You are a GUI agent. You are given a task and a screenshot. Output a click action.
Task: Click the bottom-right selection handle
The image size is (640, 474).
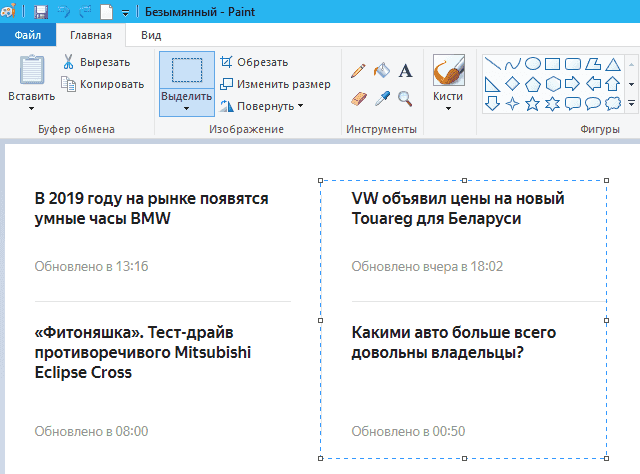(x=607, y=458)
